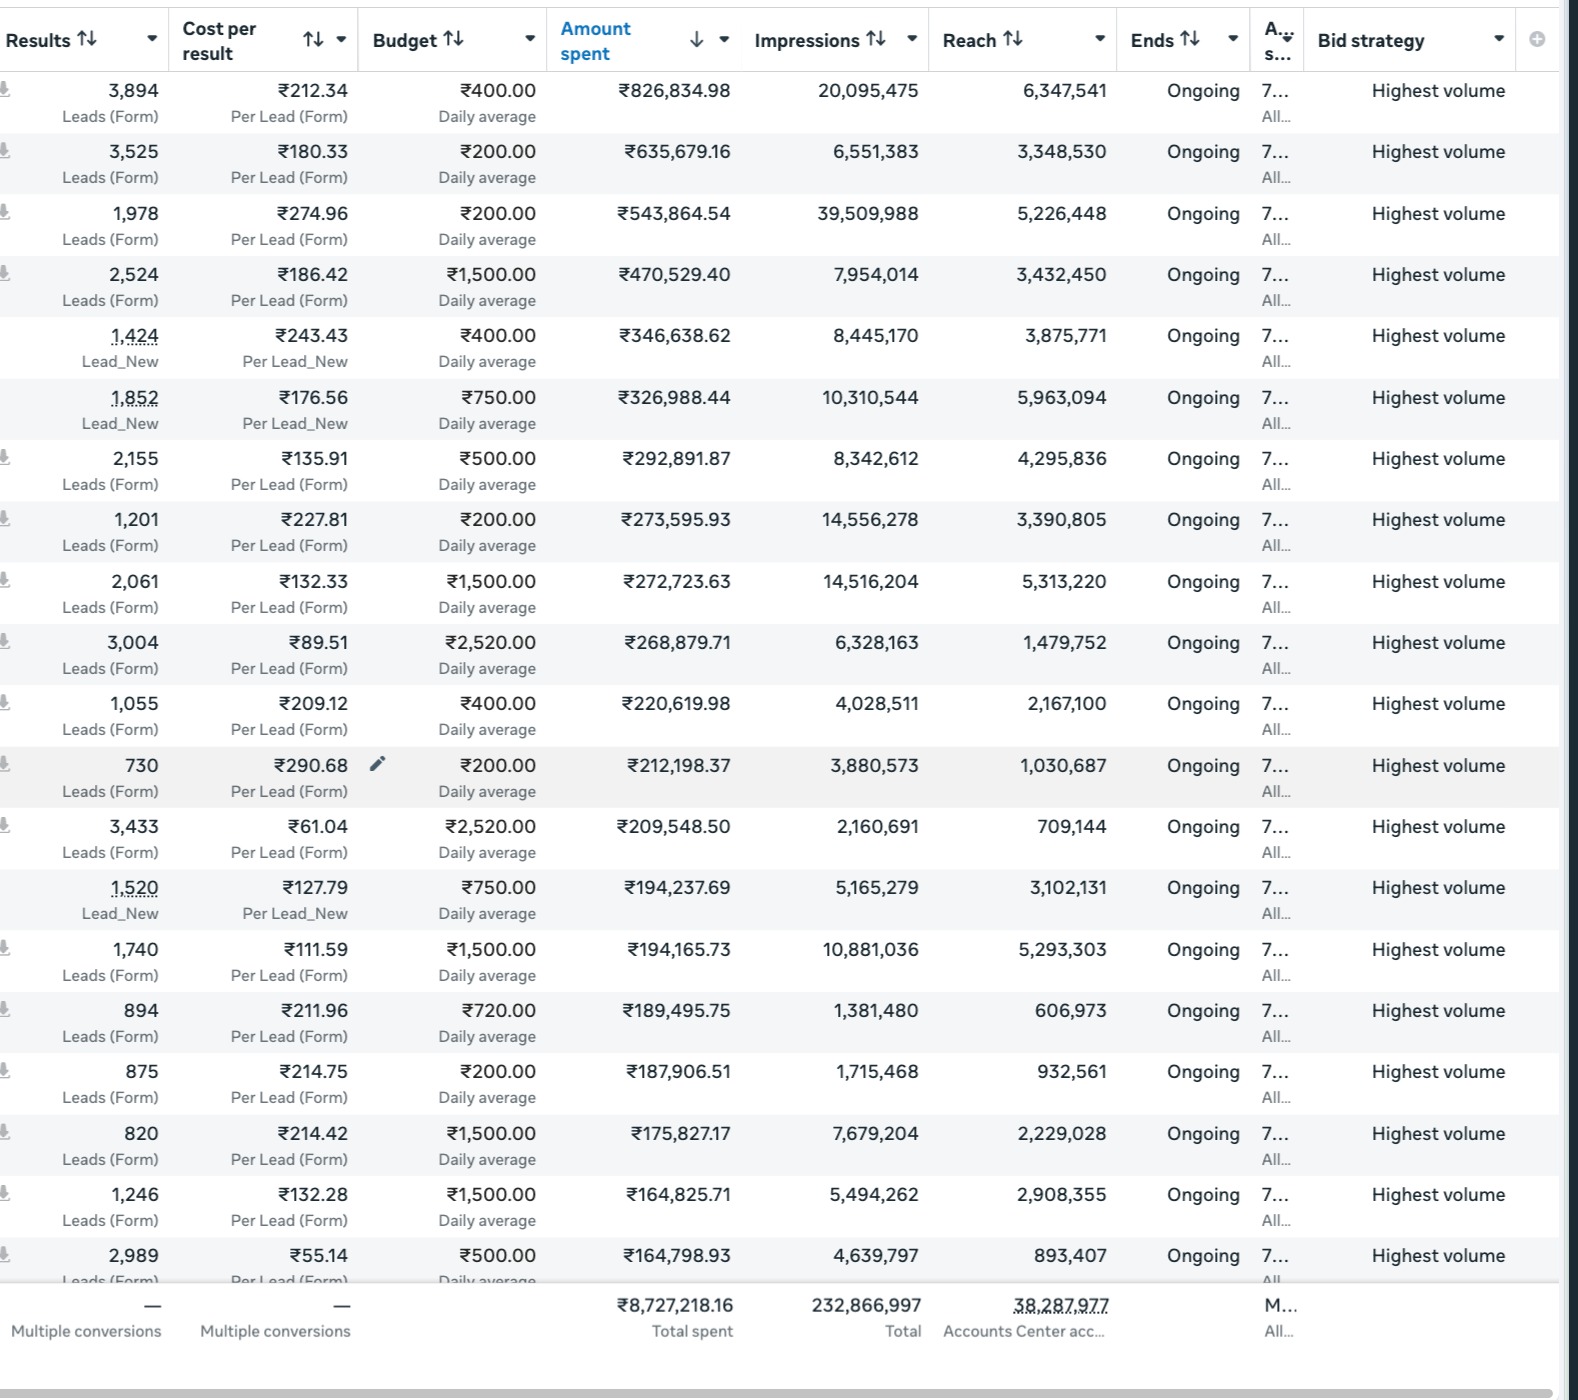This screenshot has width=1578, height=1400.
Task: Click the ₹1,500.00 budget in the ₹470,529.40 row
Action: (x=490, y=275)
